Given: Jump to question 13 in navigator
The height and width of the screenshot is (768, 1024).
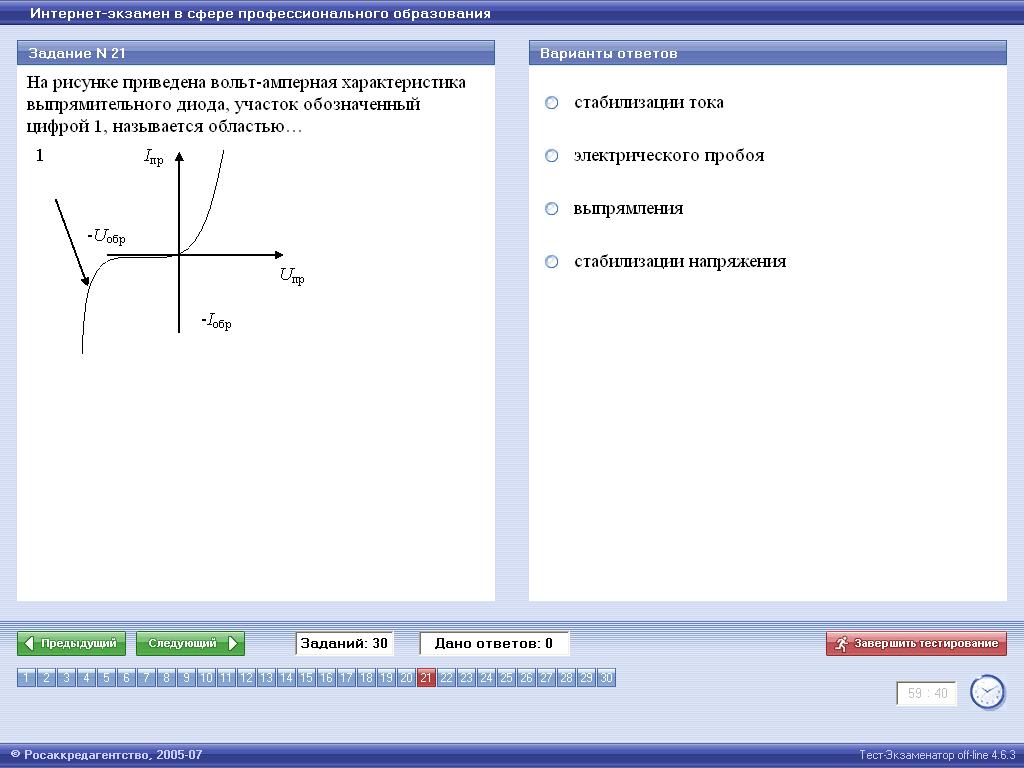Looking at the screenshot, I should [x=266, y=678].
